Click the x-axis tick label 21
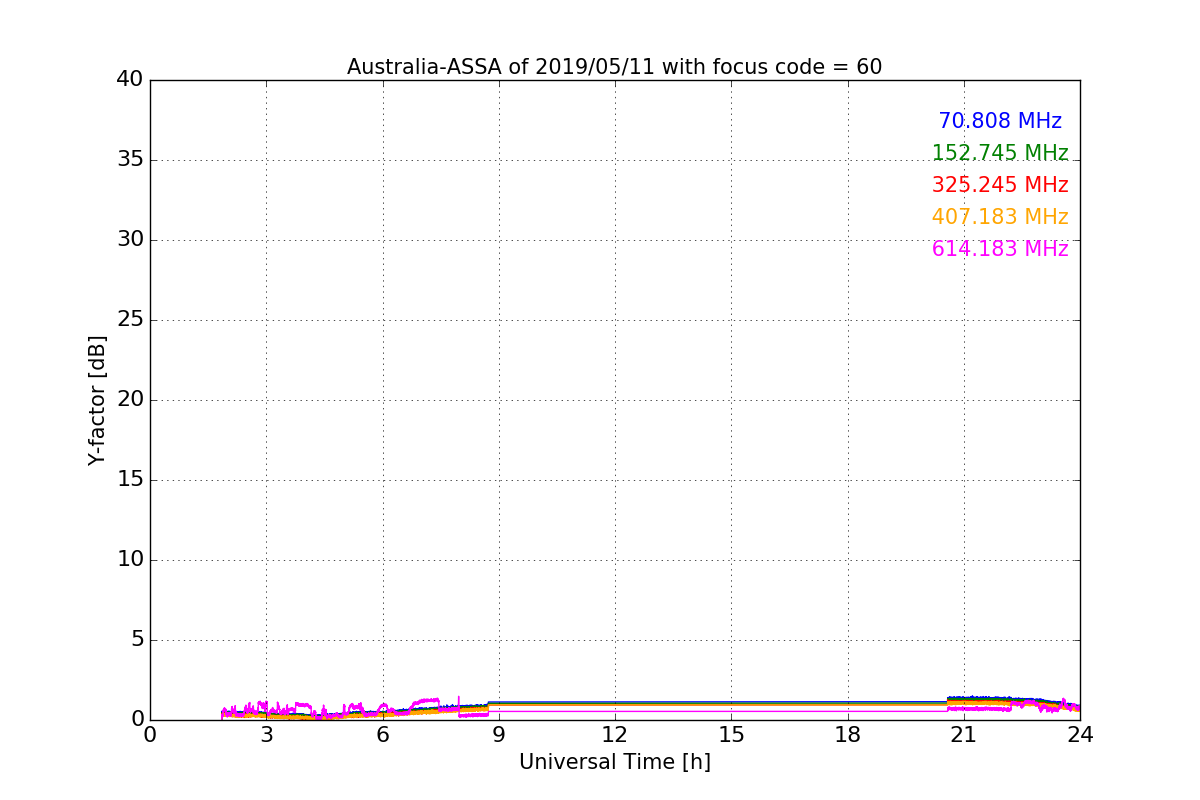1200x800 pixels. (964, 735)
